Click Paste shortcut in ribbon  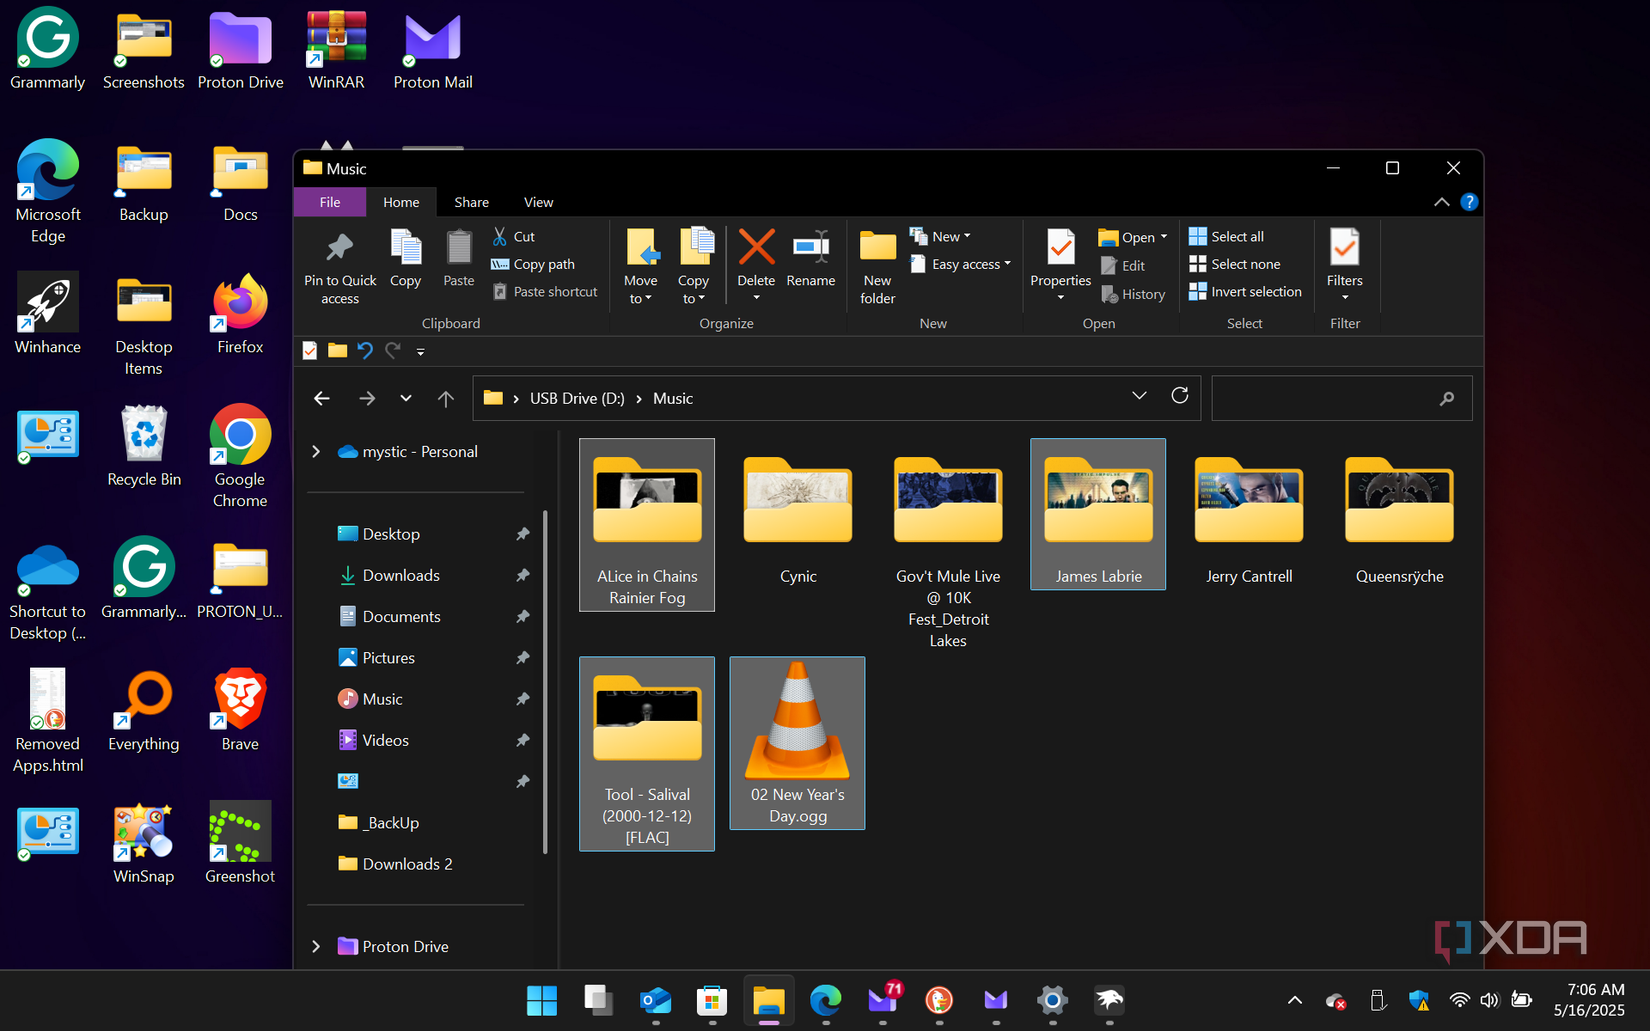545,292
